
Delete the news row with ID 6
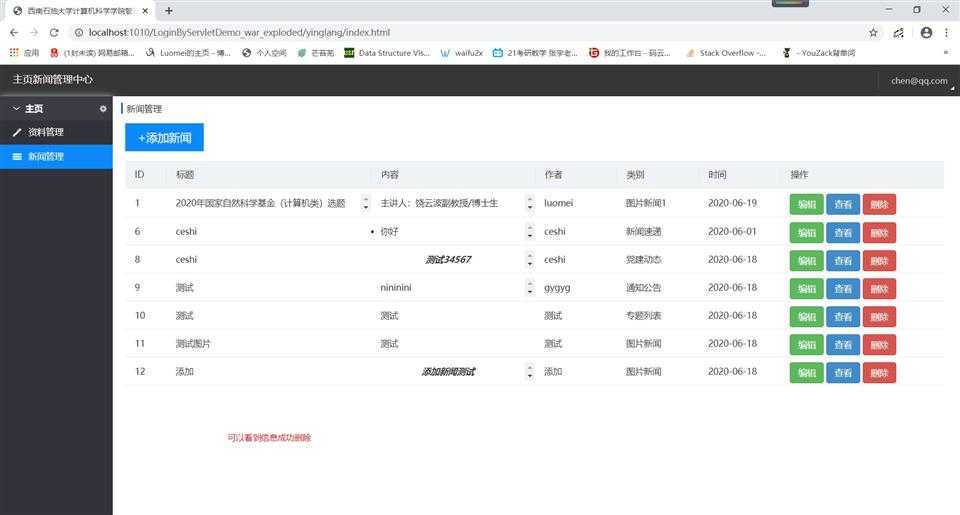(879, 233)
